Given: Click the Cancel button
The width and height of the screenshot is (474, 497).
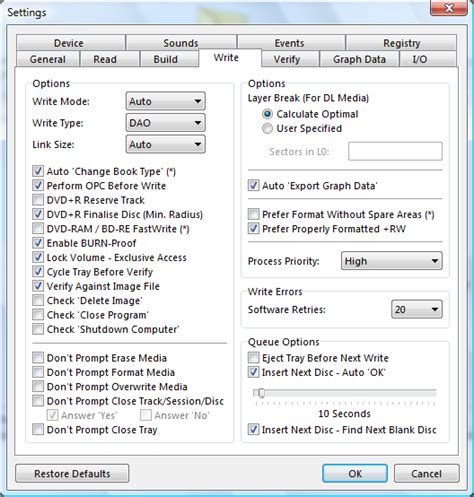Looking at the screenshot, I should (427, 473).
